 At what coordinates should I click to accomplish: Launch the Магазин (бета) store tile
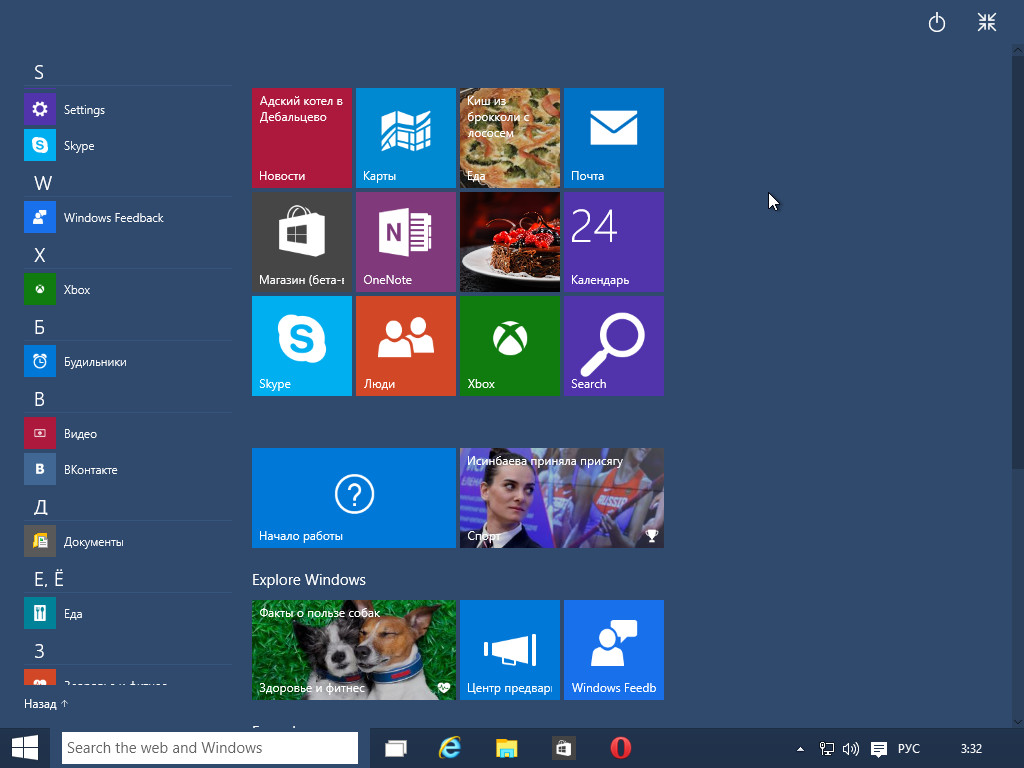tap(302, 242)
